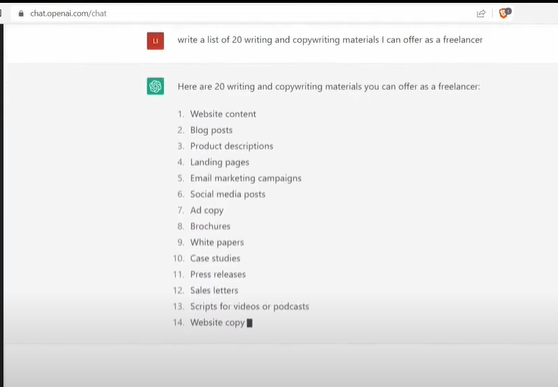Click list item 'Sales letters'
The width and height of the screenshot is (558, 387).
214,291
